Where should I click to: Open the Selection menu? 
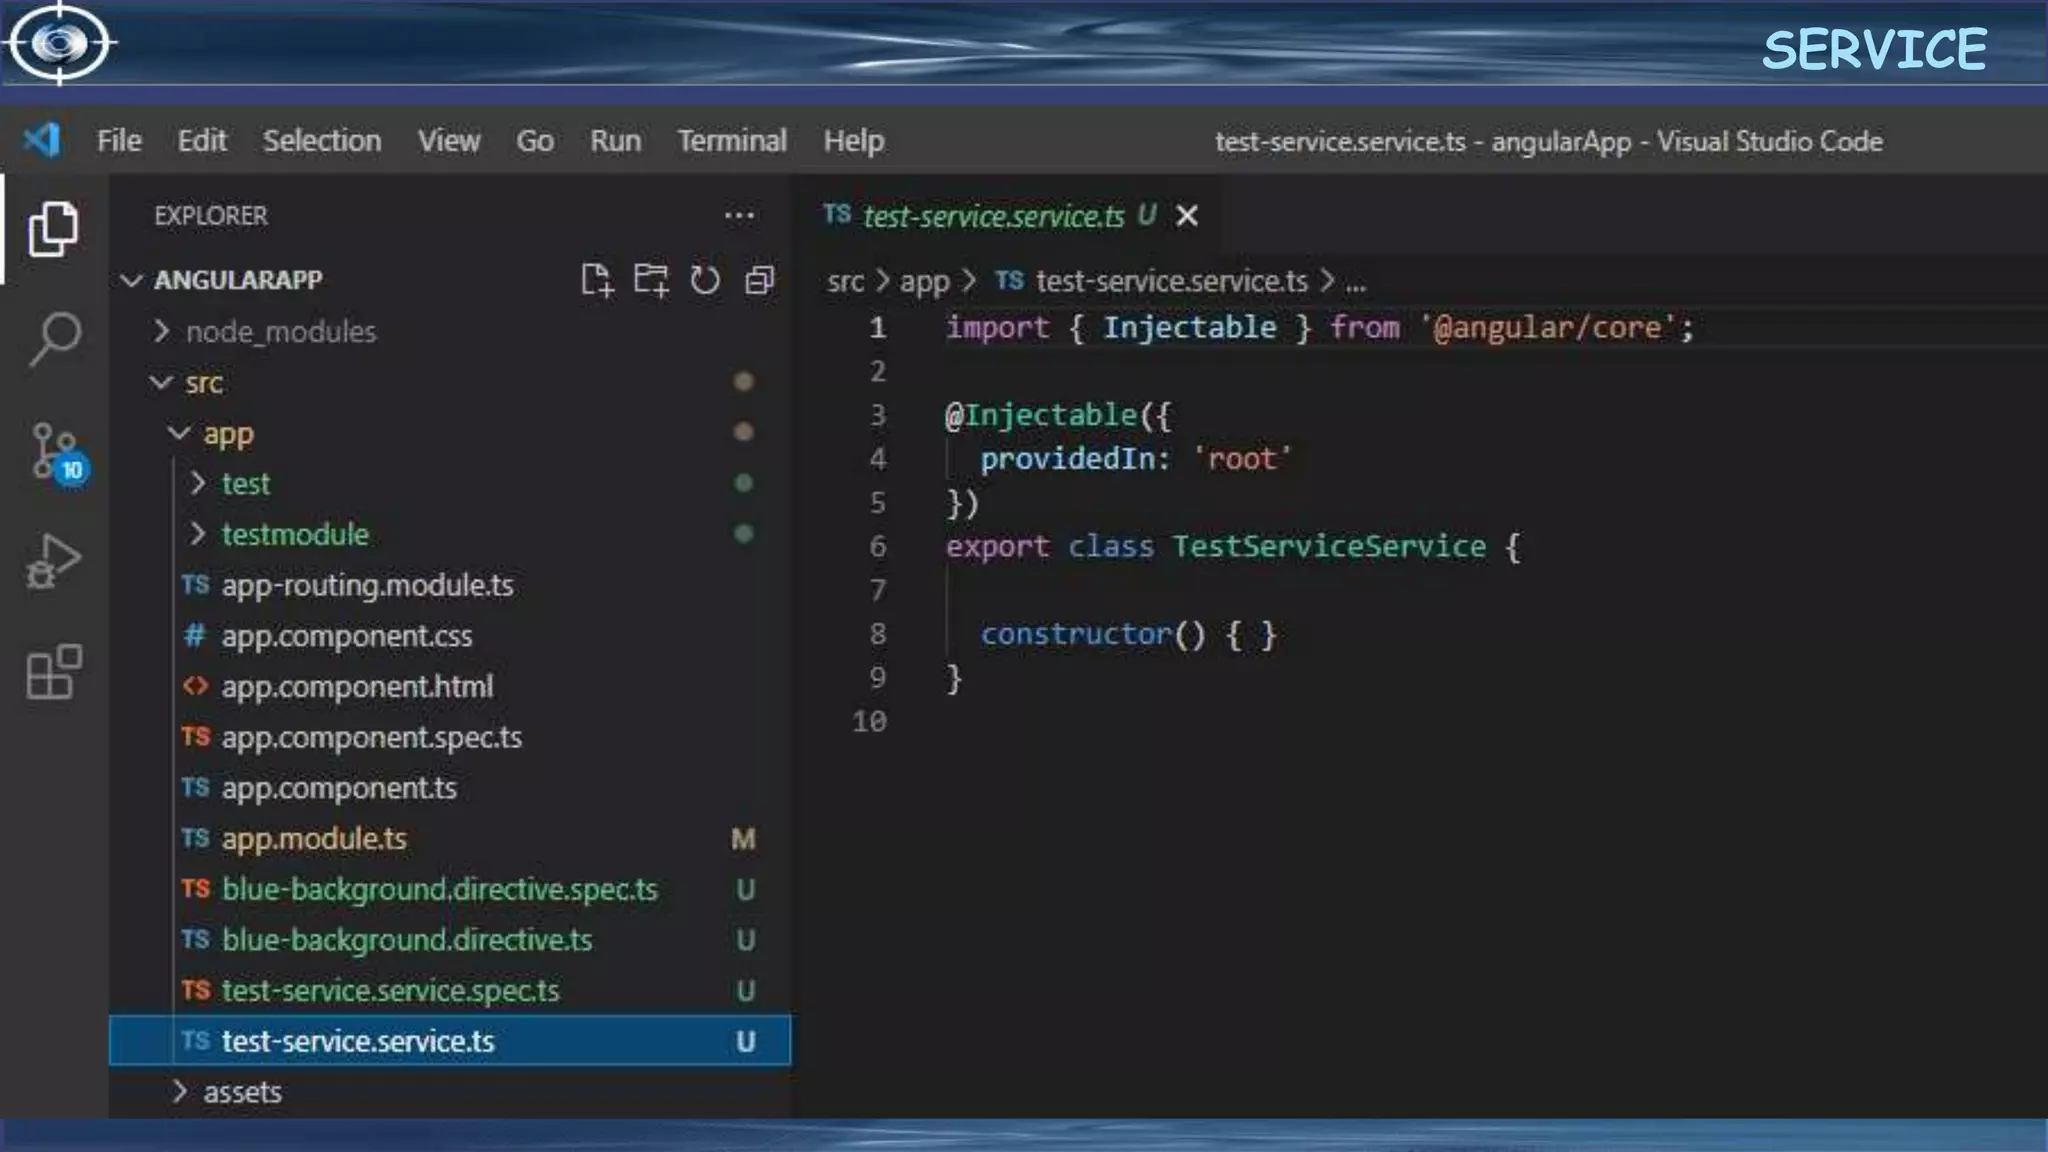pyautogui.click(x=321, y=141)
